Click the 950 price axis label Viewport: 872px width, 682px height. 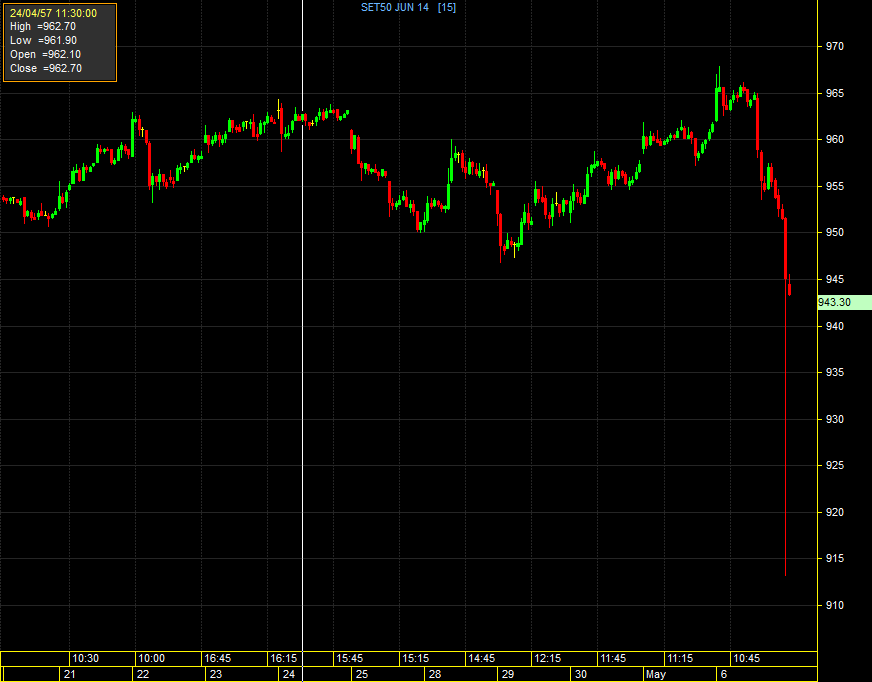834,232
